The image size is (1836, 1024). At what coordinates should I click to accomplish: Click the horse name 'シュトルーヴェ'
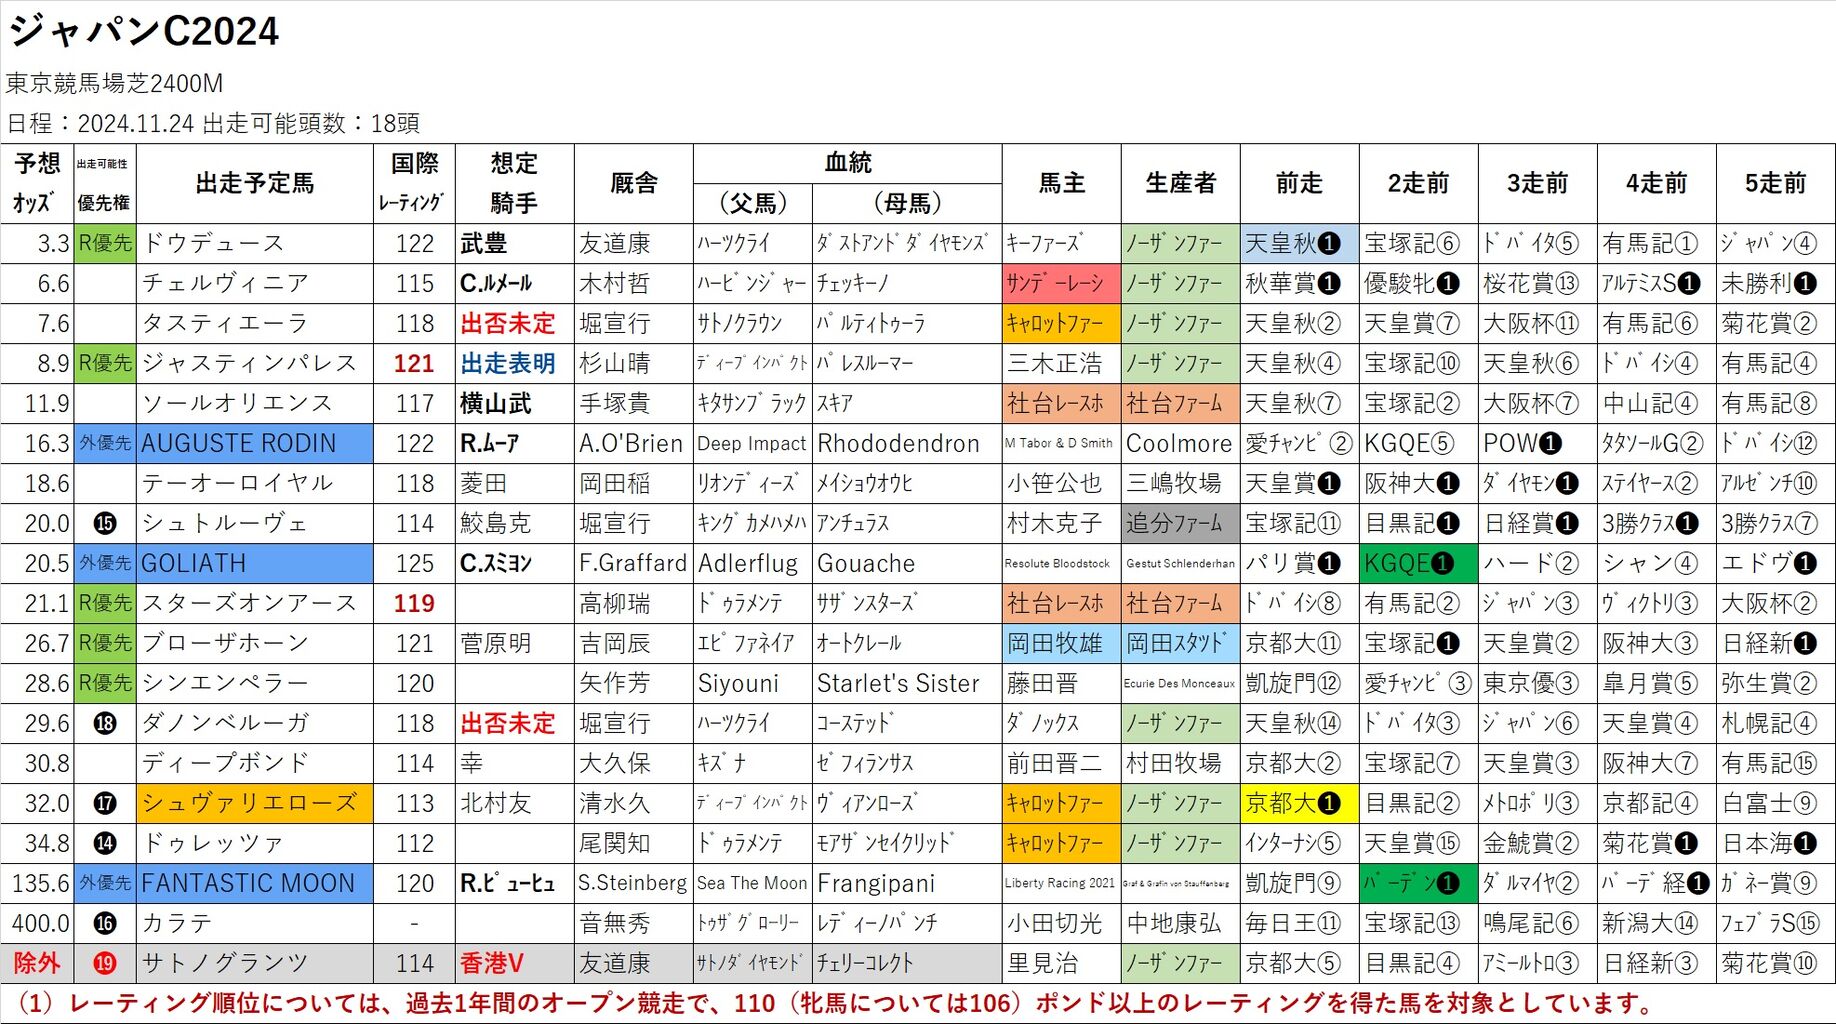coord(225,523)
